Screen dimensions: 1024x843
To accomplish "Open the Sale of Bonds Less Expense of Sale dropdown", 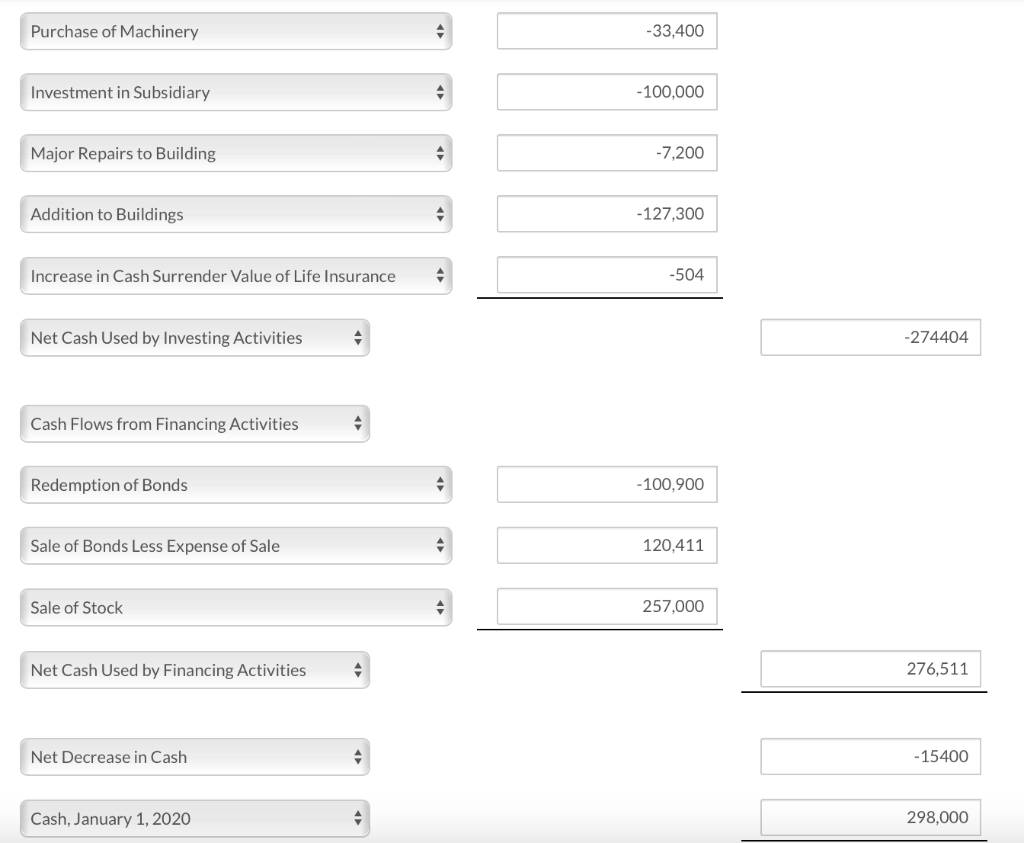I will [235, 545].
